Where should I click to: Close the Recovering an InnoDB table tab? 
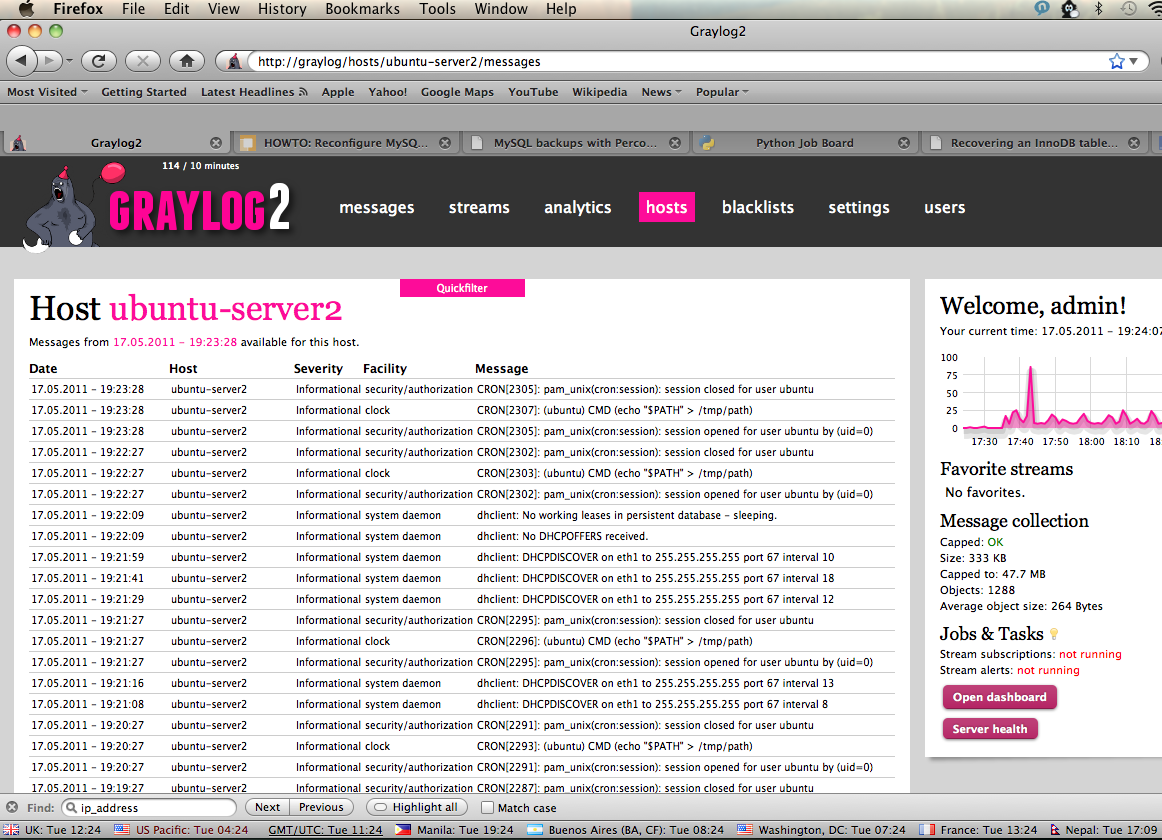1134,143
